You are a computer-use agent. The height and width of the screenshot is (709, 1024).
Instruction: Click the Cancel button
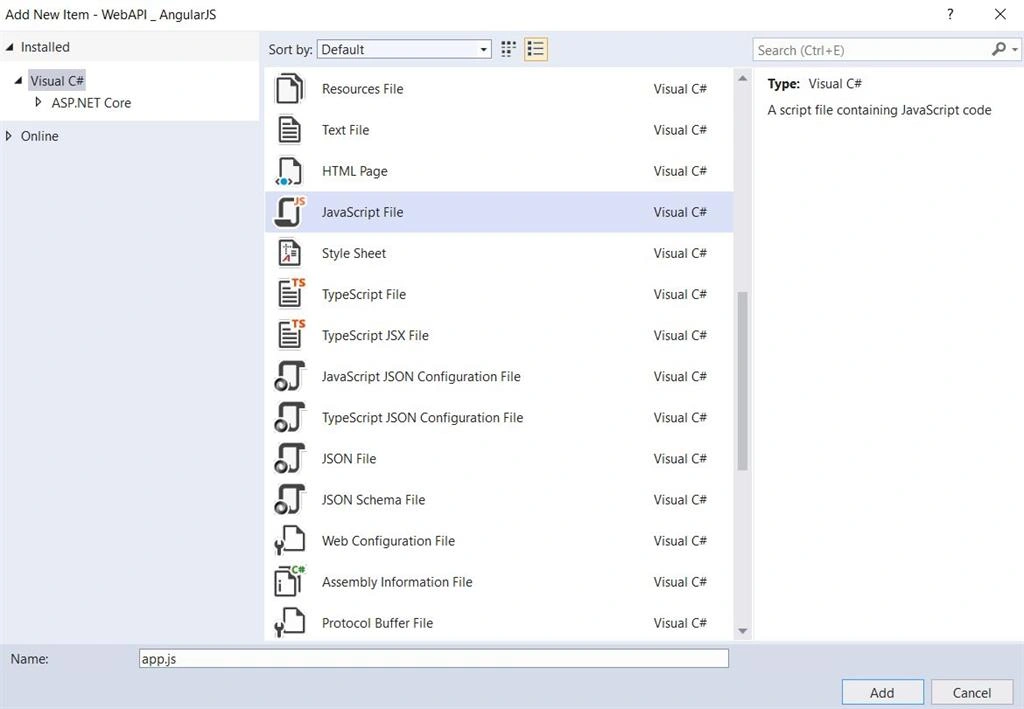pos(972,693)
